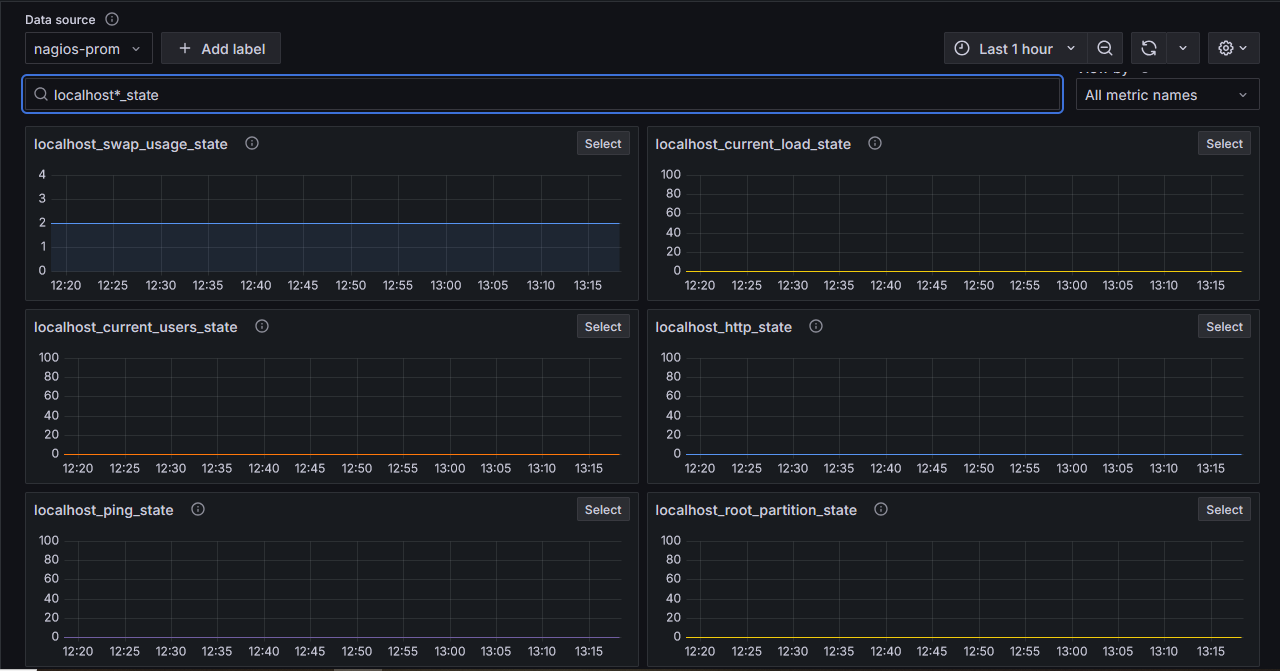The width and height of the screenshot is (1280, 671).
Task: Select the localhost_swap_usage_state metric
Action: click(603, 143)
